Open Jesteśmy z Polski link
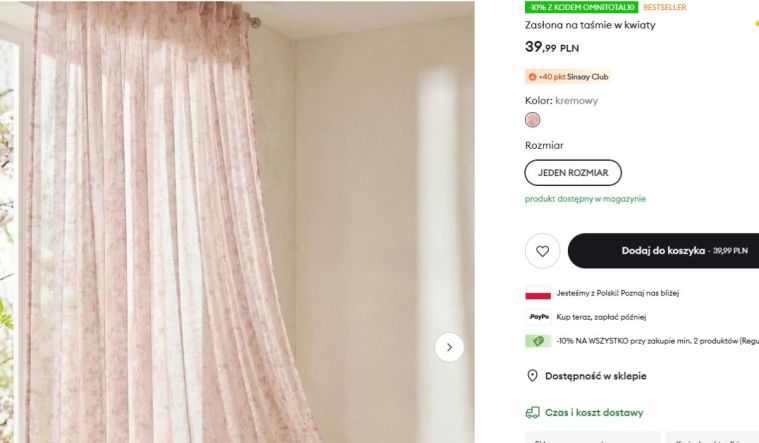Image resolution: width=759 pixels, height=443 pixels. point(617,293)
